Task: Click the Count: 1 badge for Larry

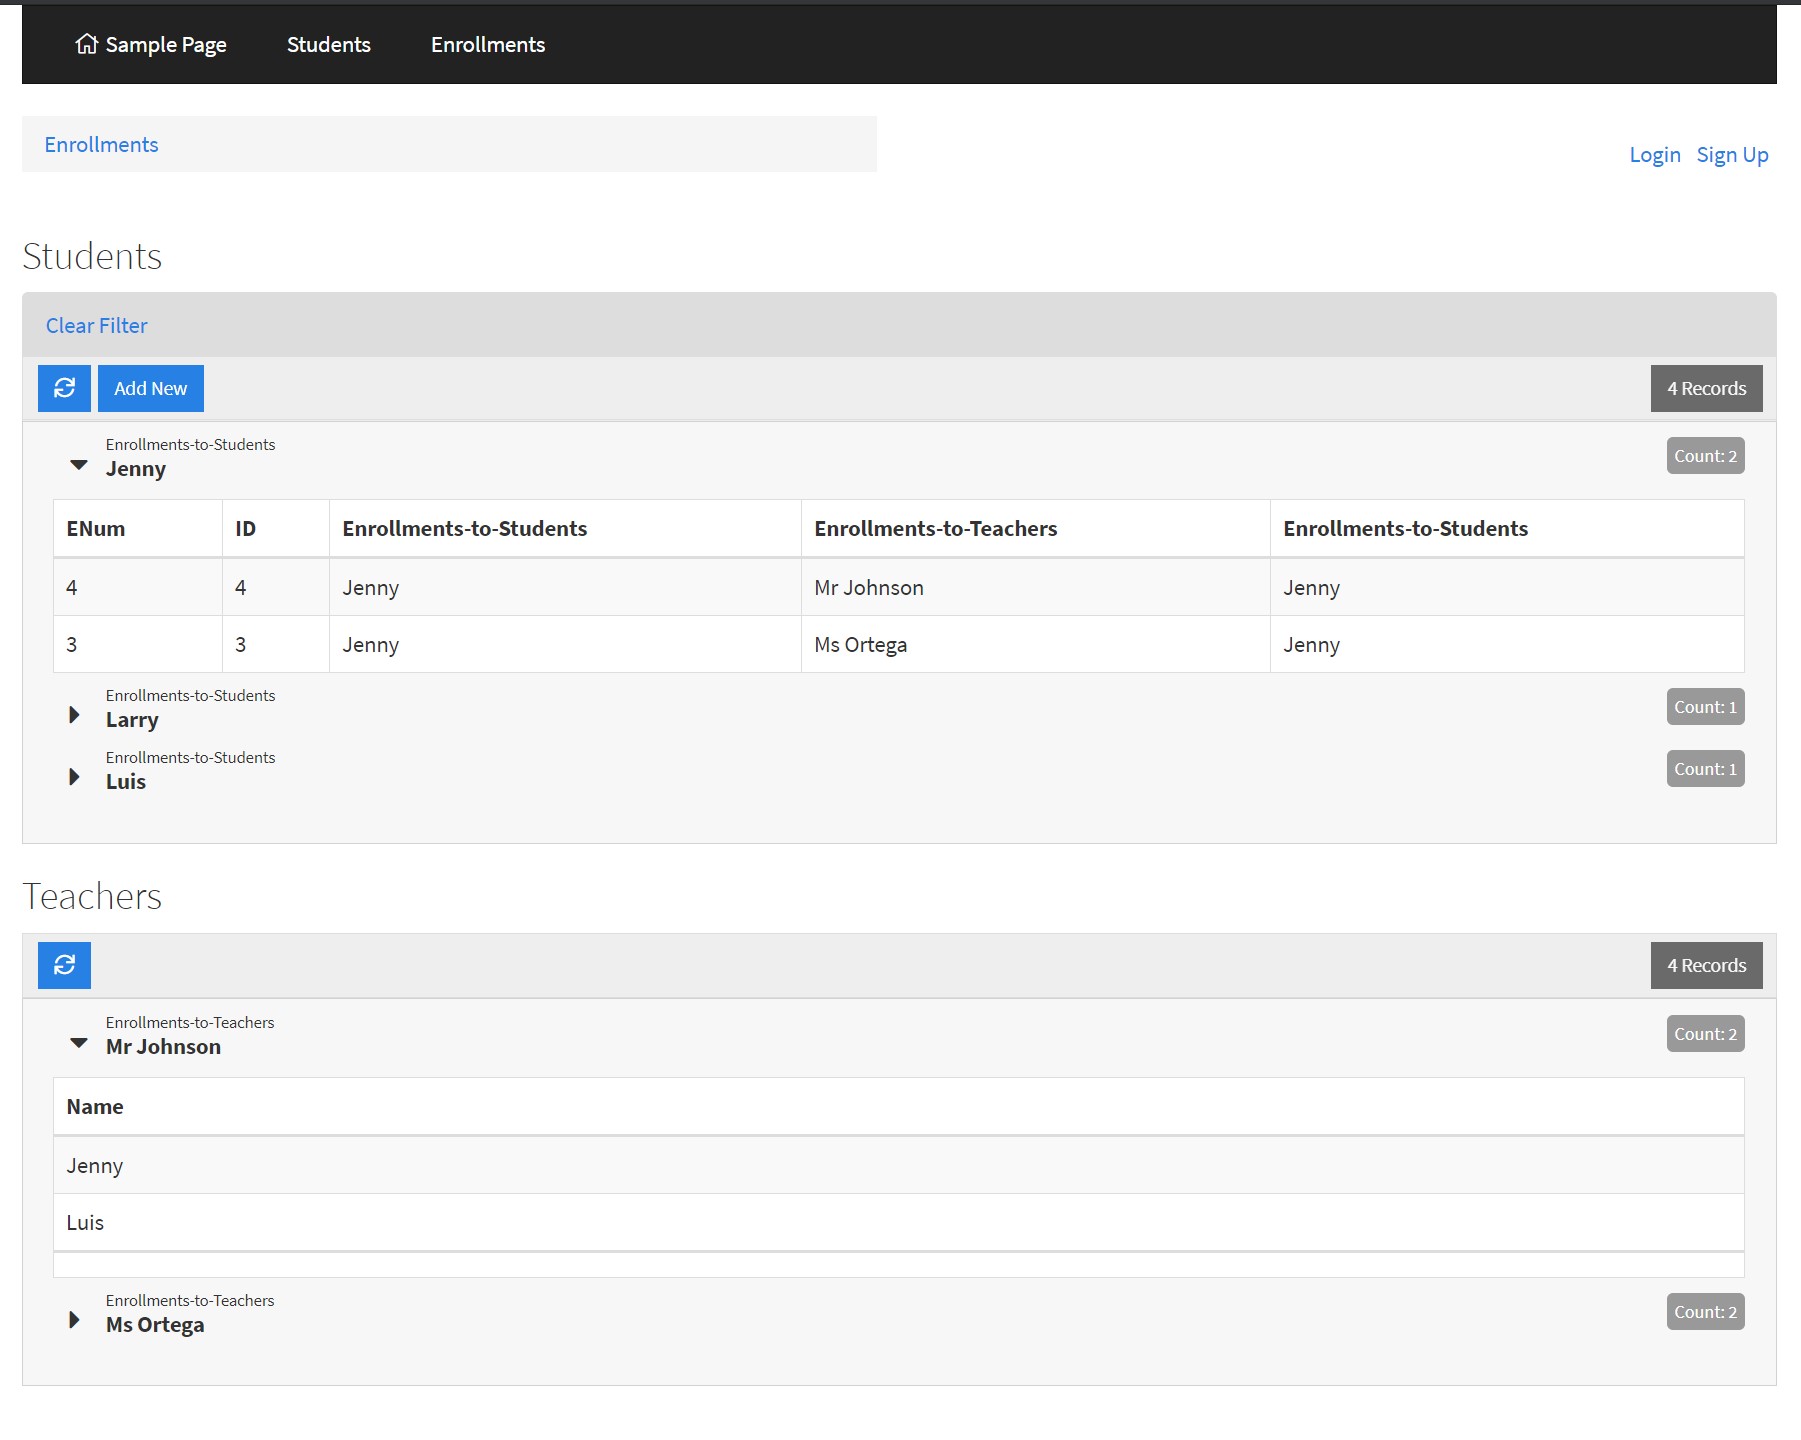Action: point(1706,707)
